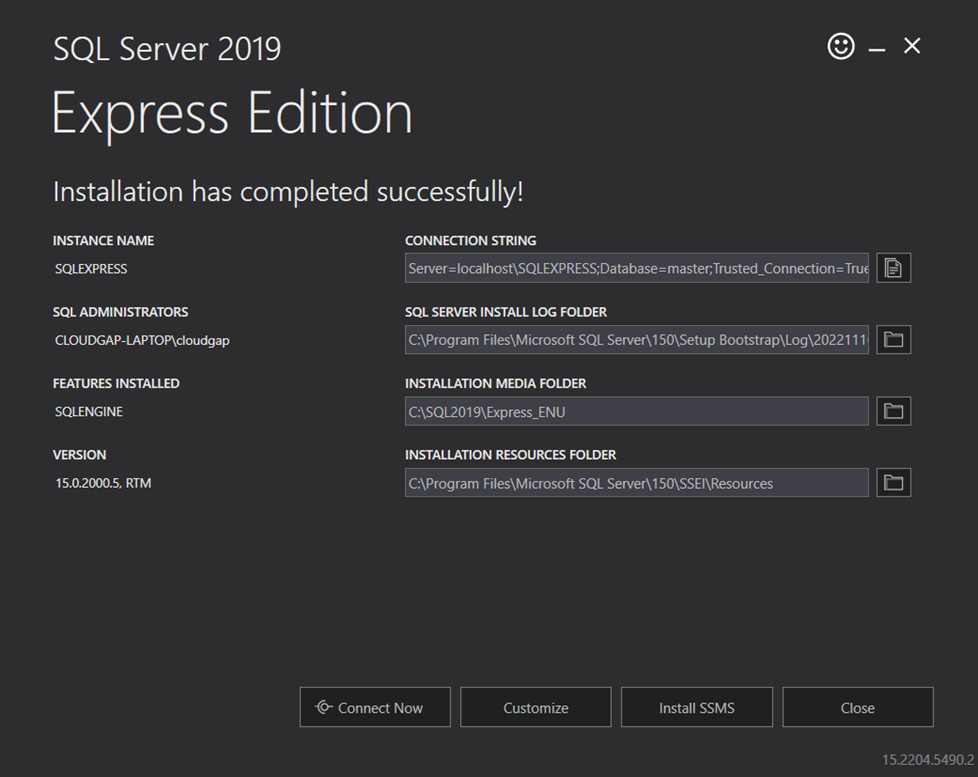Click the installer build number 15.2204.5490.2

point(927,760)
